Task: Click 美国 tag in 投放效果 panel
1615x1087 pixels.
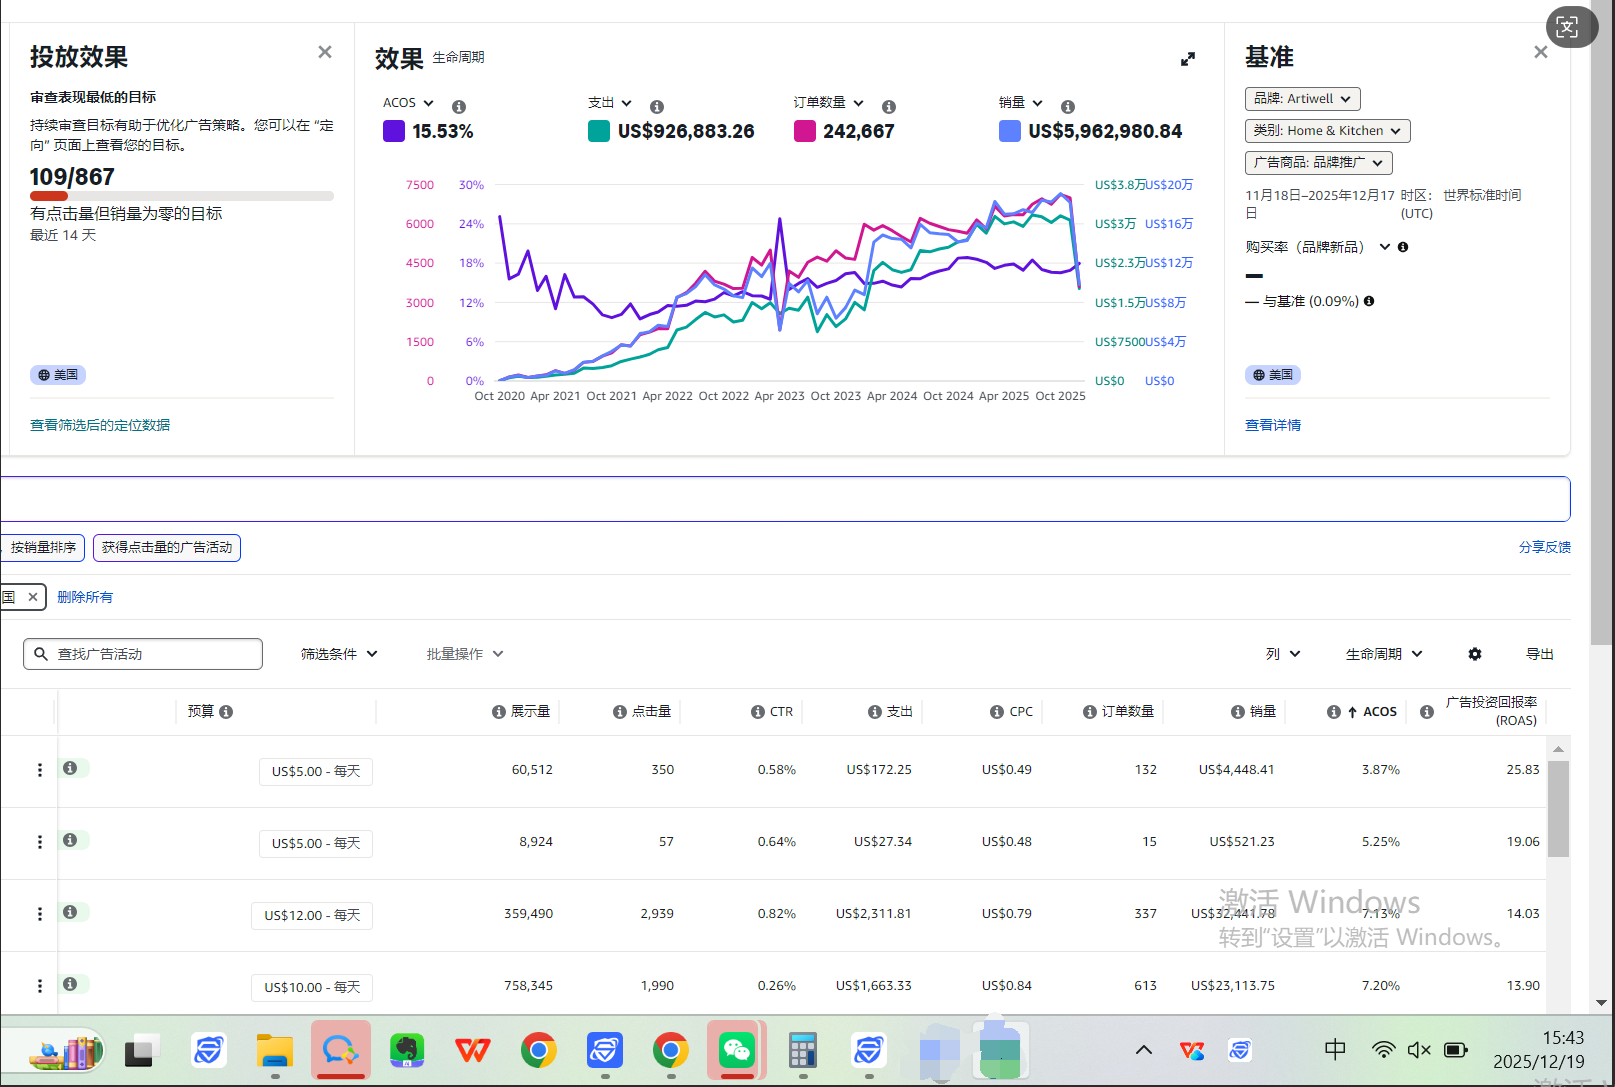Action: click(x=58, y=375)
